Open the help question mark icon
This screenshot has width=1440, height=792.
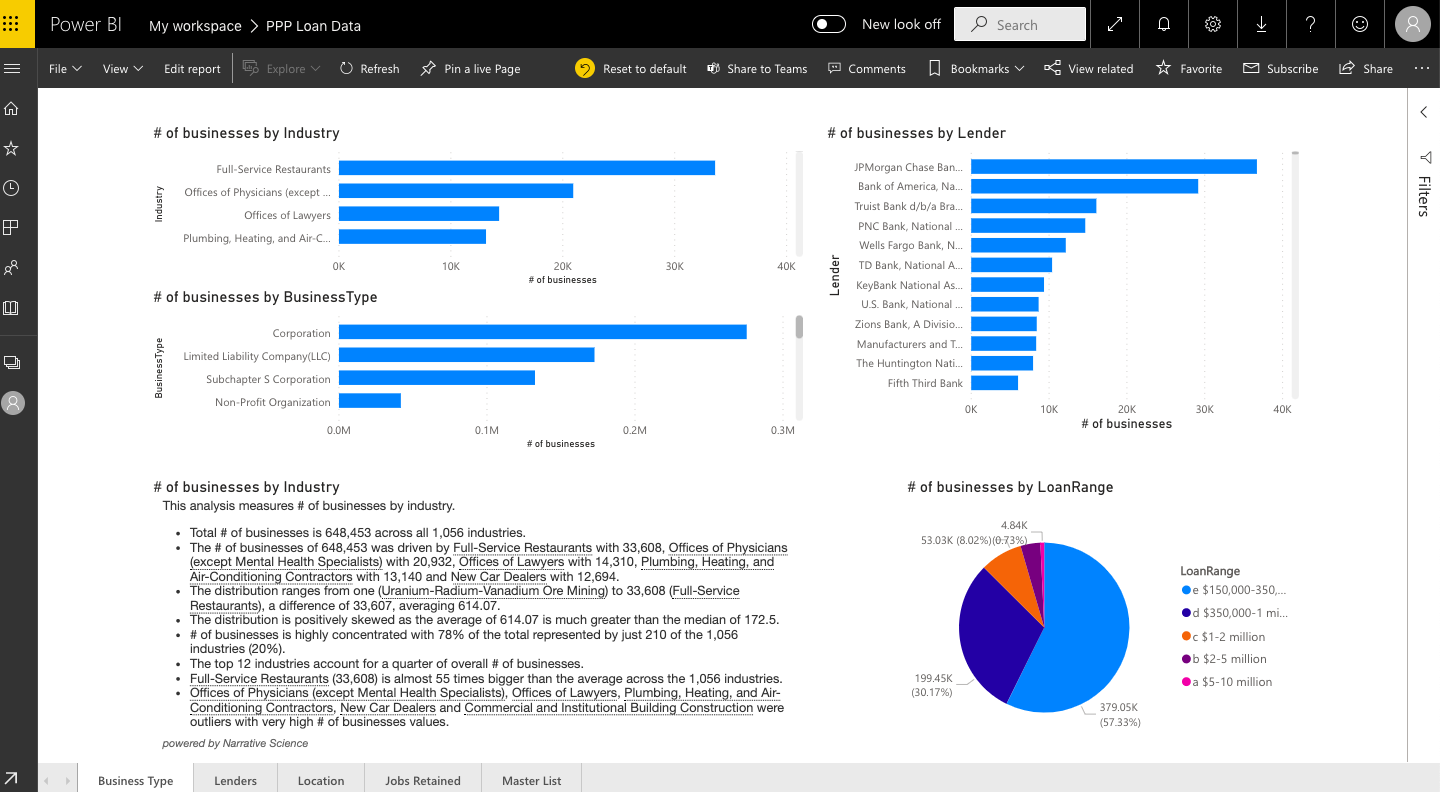[x=1311, y=24]
